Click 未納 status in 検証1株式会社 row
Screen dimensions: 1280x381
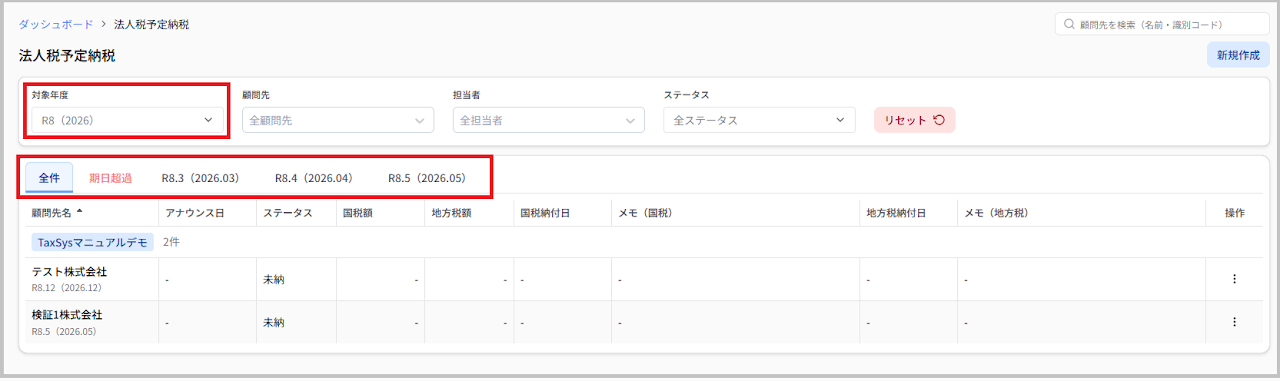click(x=273, y=322)
